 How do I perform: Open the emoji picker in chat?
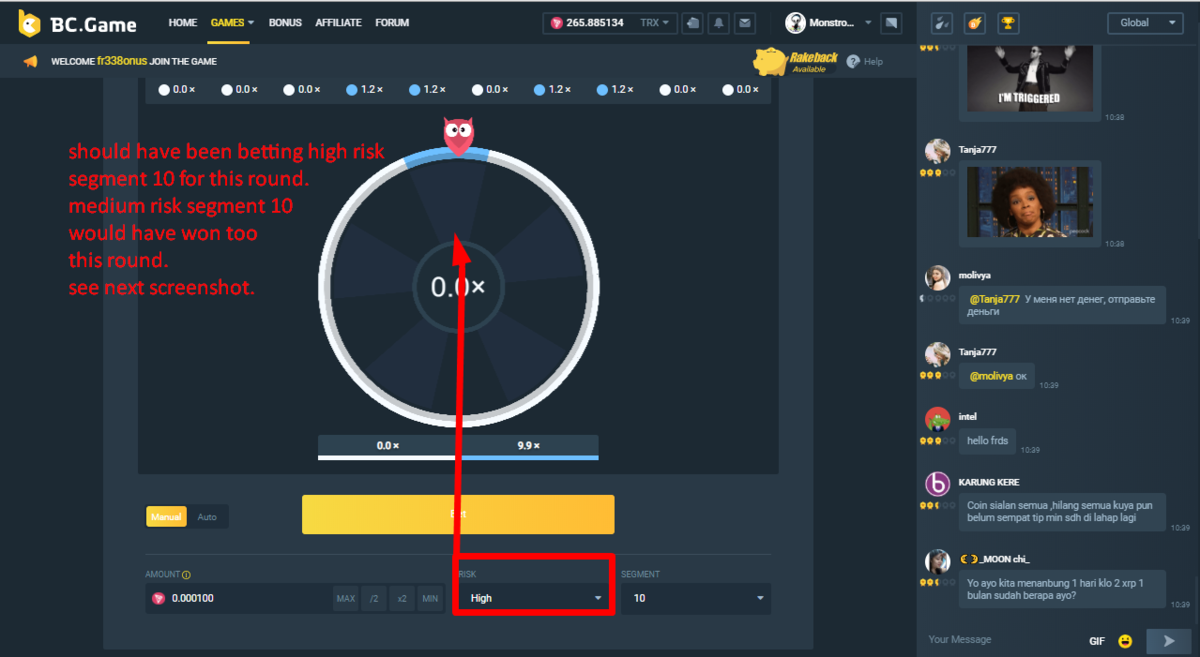point(1125,640)
